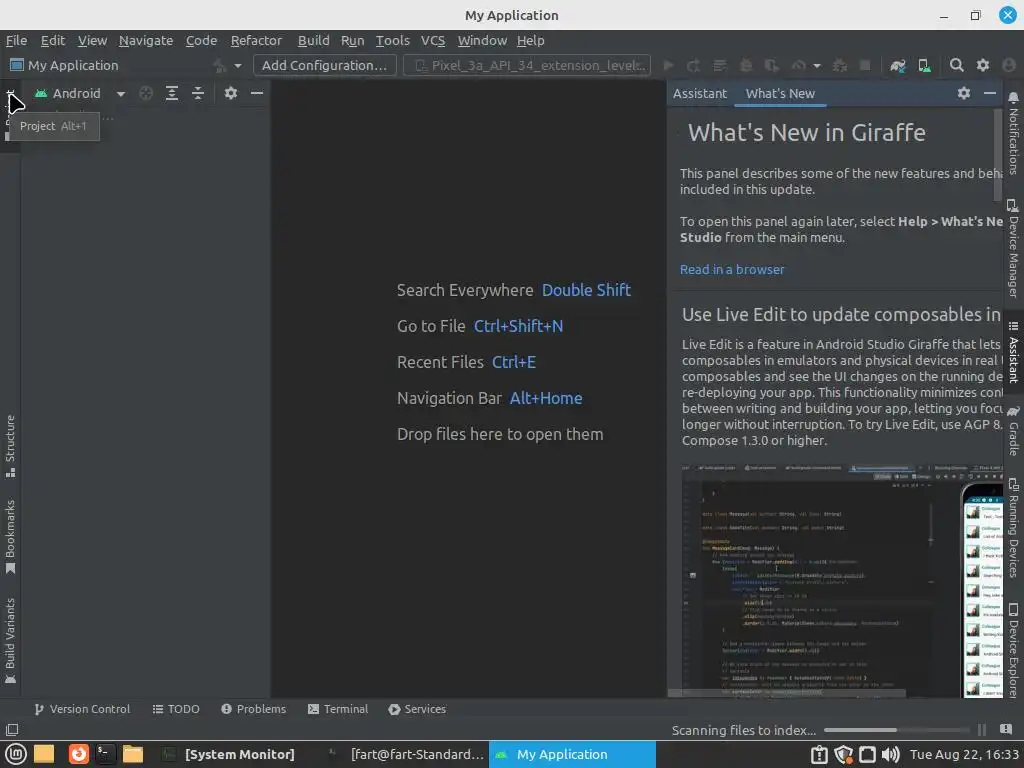This screenshot has width=1024, height=768.
Task: Open the Build menu
Action: 313,40
